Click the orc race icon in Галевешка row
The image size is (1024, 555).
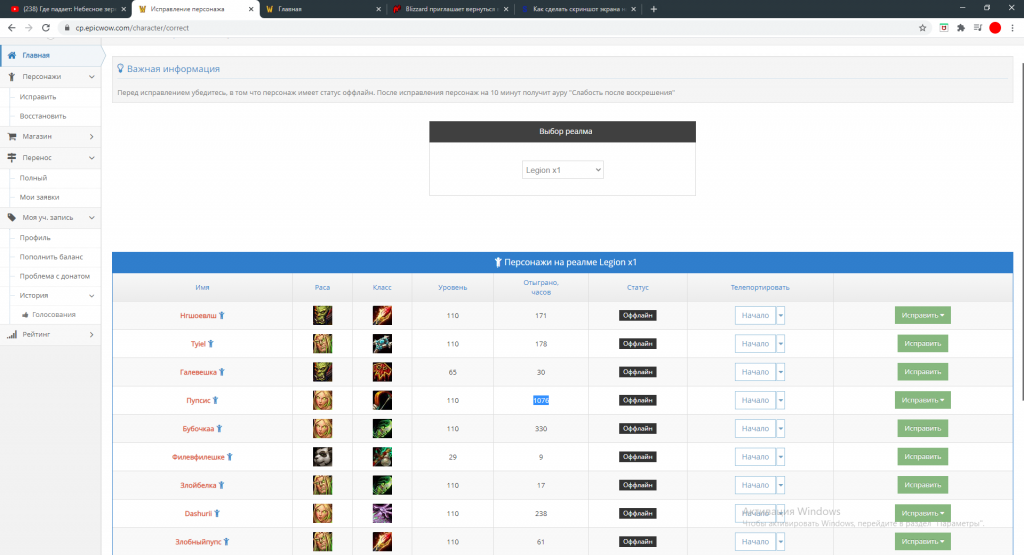pyautogui.click(x=322, y=372)
